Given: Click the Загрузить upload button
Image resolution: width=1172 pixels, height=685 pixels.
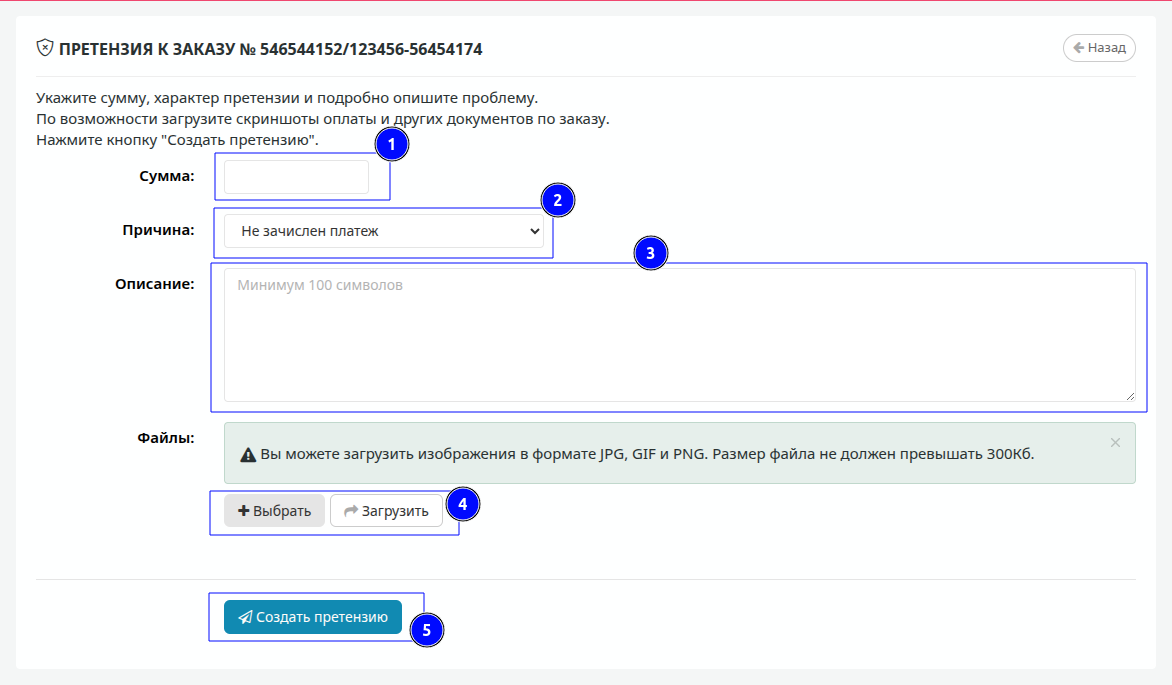Looking at the screenshot, I should [386, 511].
